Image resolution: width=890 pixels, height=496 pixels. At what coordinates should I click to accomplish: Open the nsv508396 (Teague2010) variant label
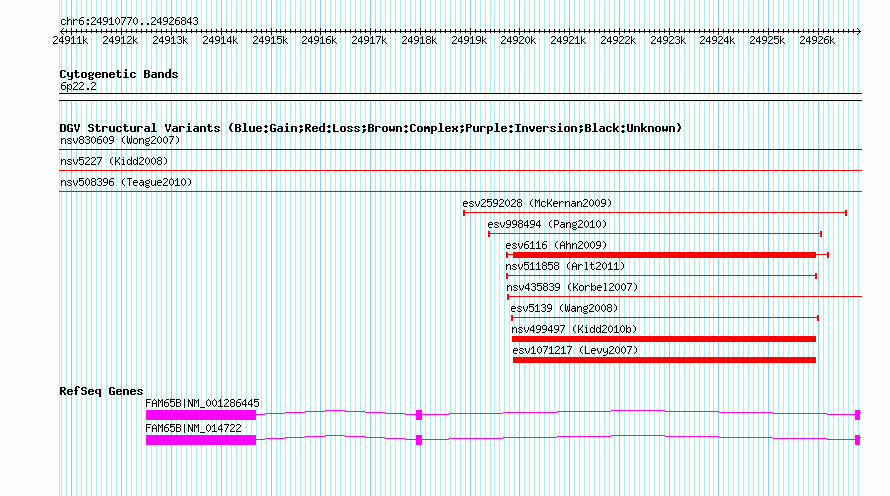(126, 182)
